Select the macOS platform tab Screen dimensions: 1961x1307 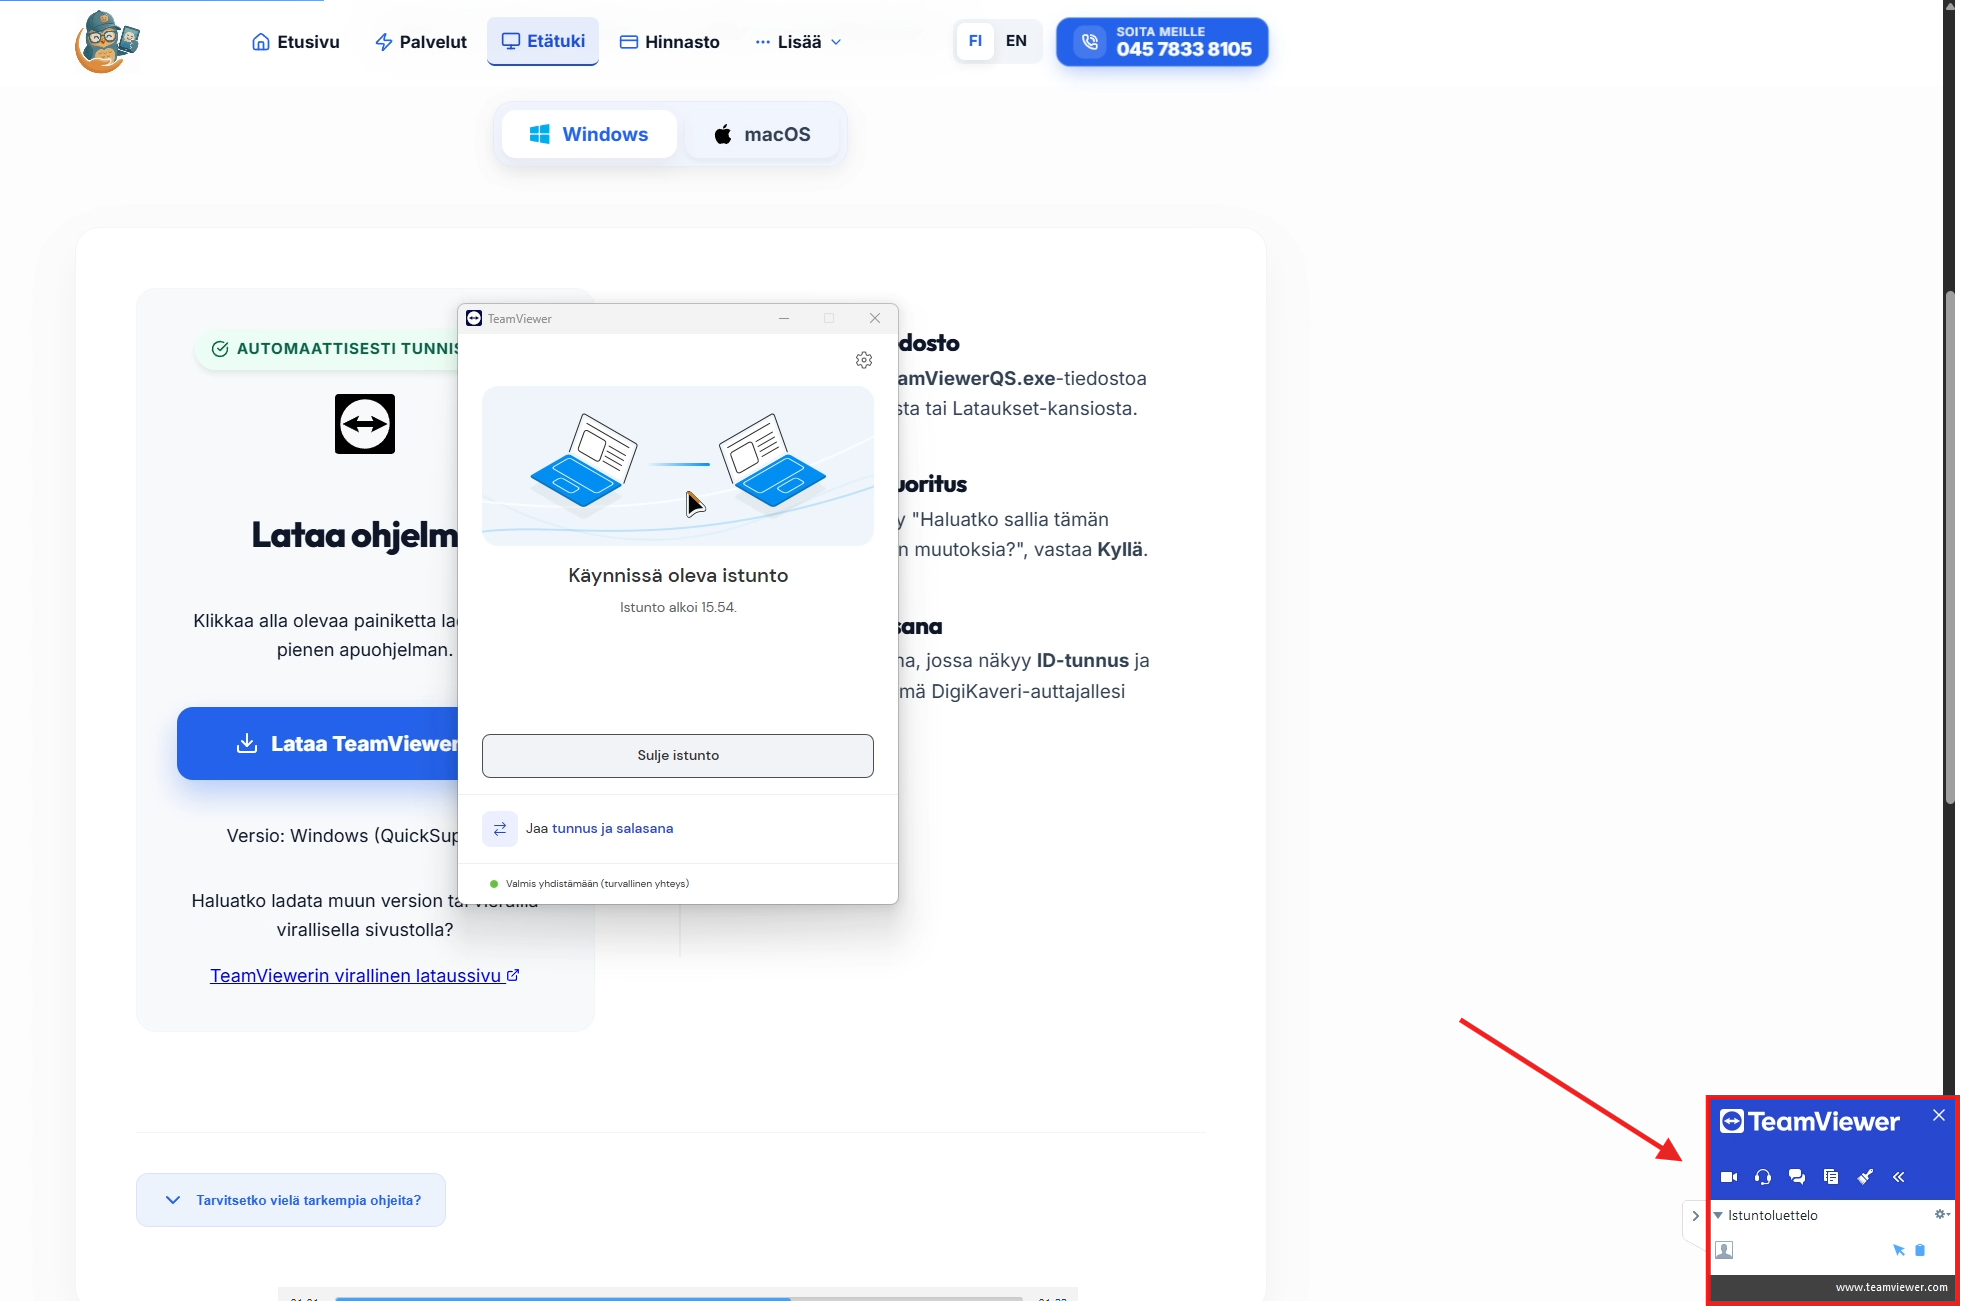pyautogui.click(x=762, y=134)
